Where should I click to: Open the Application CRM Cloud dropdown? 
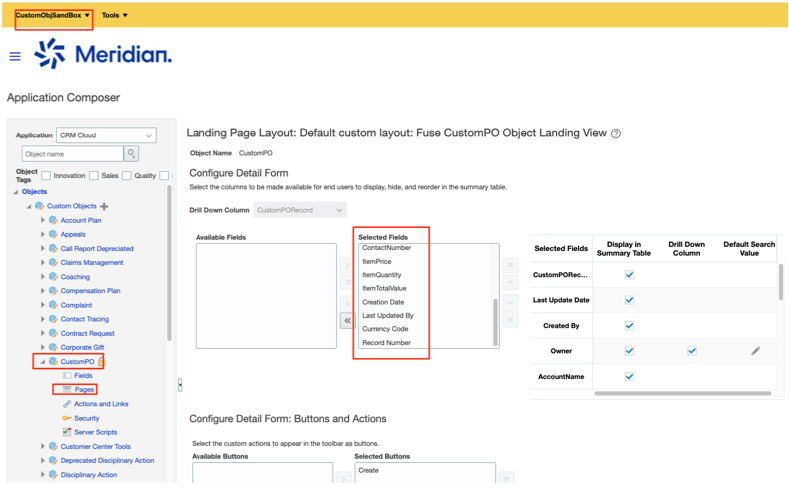click(106, 135)
